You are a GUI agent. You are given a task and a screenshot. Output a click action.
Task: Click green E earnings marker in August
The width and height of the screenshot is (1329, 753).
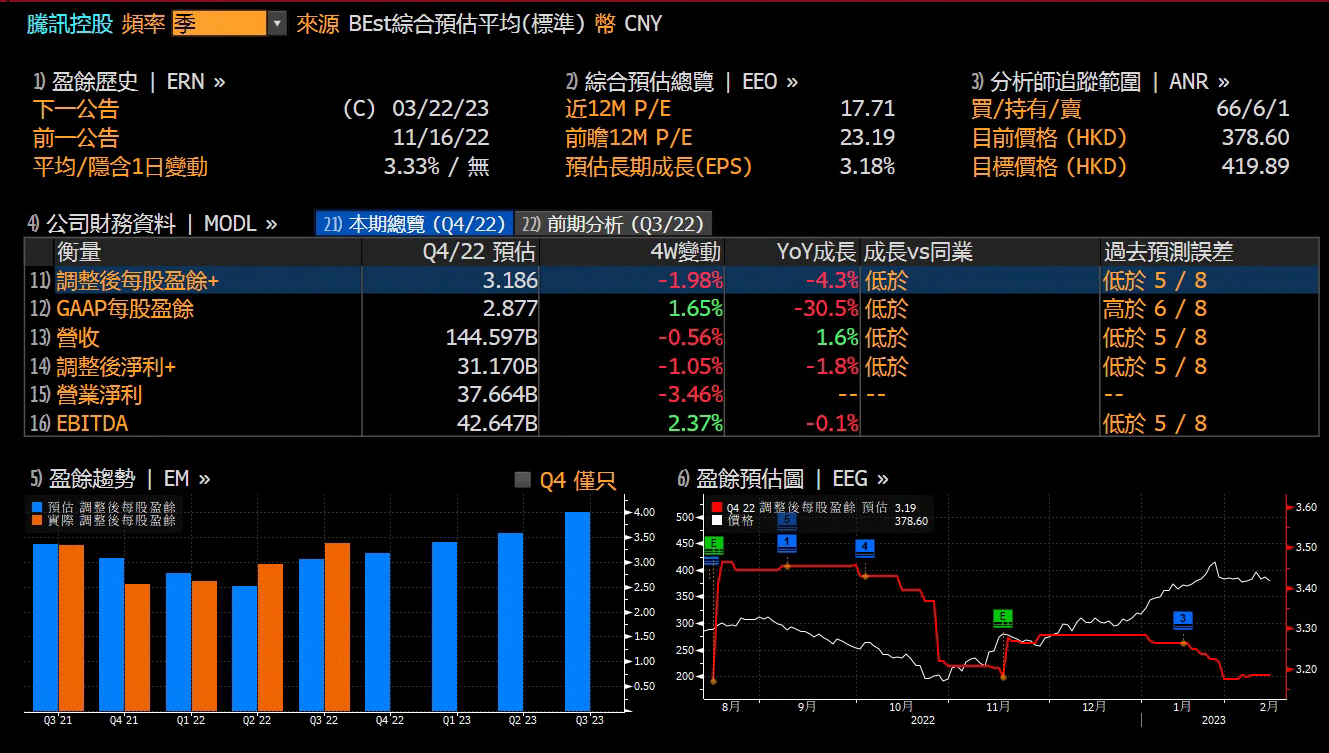point(713,545)
